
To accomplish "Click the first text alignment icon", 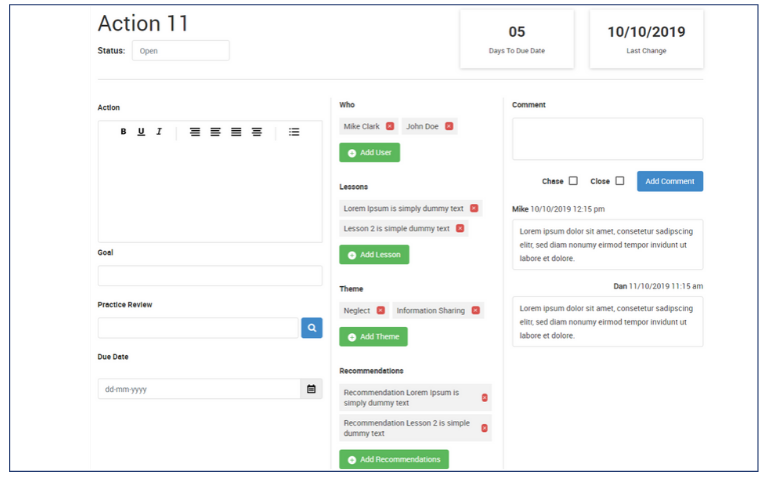I will [x=195, y=132].
